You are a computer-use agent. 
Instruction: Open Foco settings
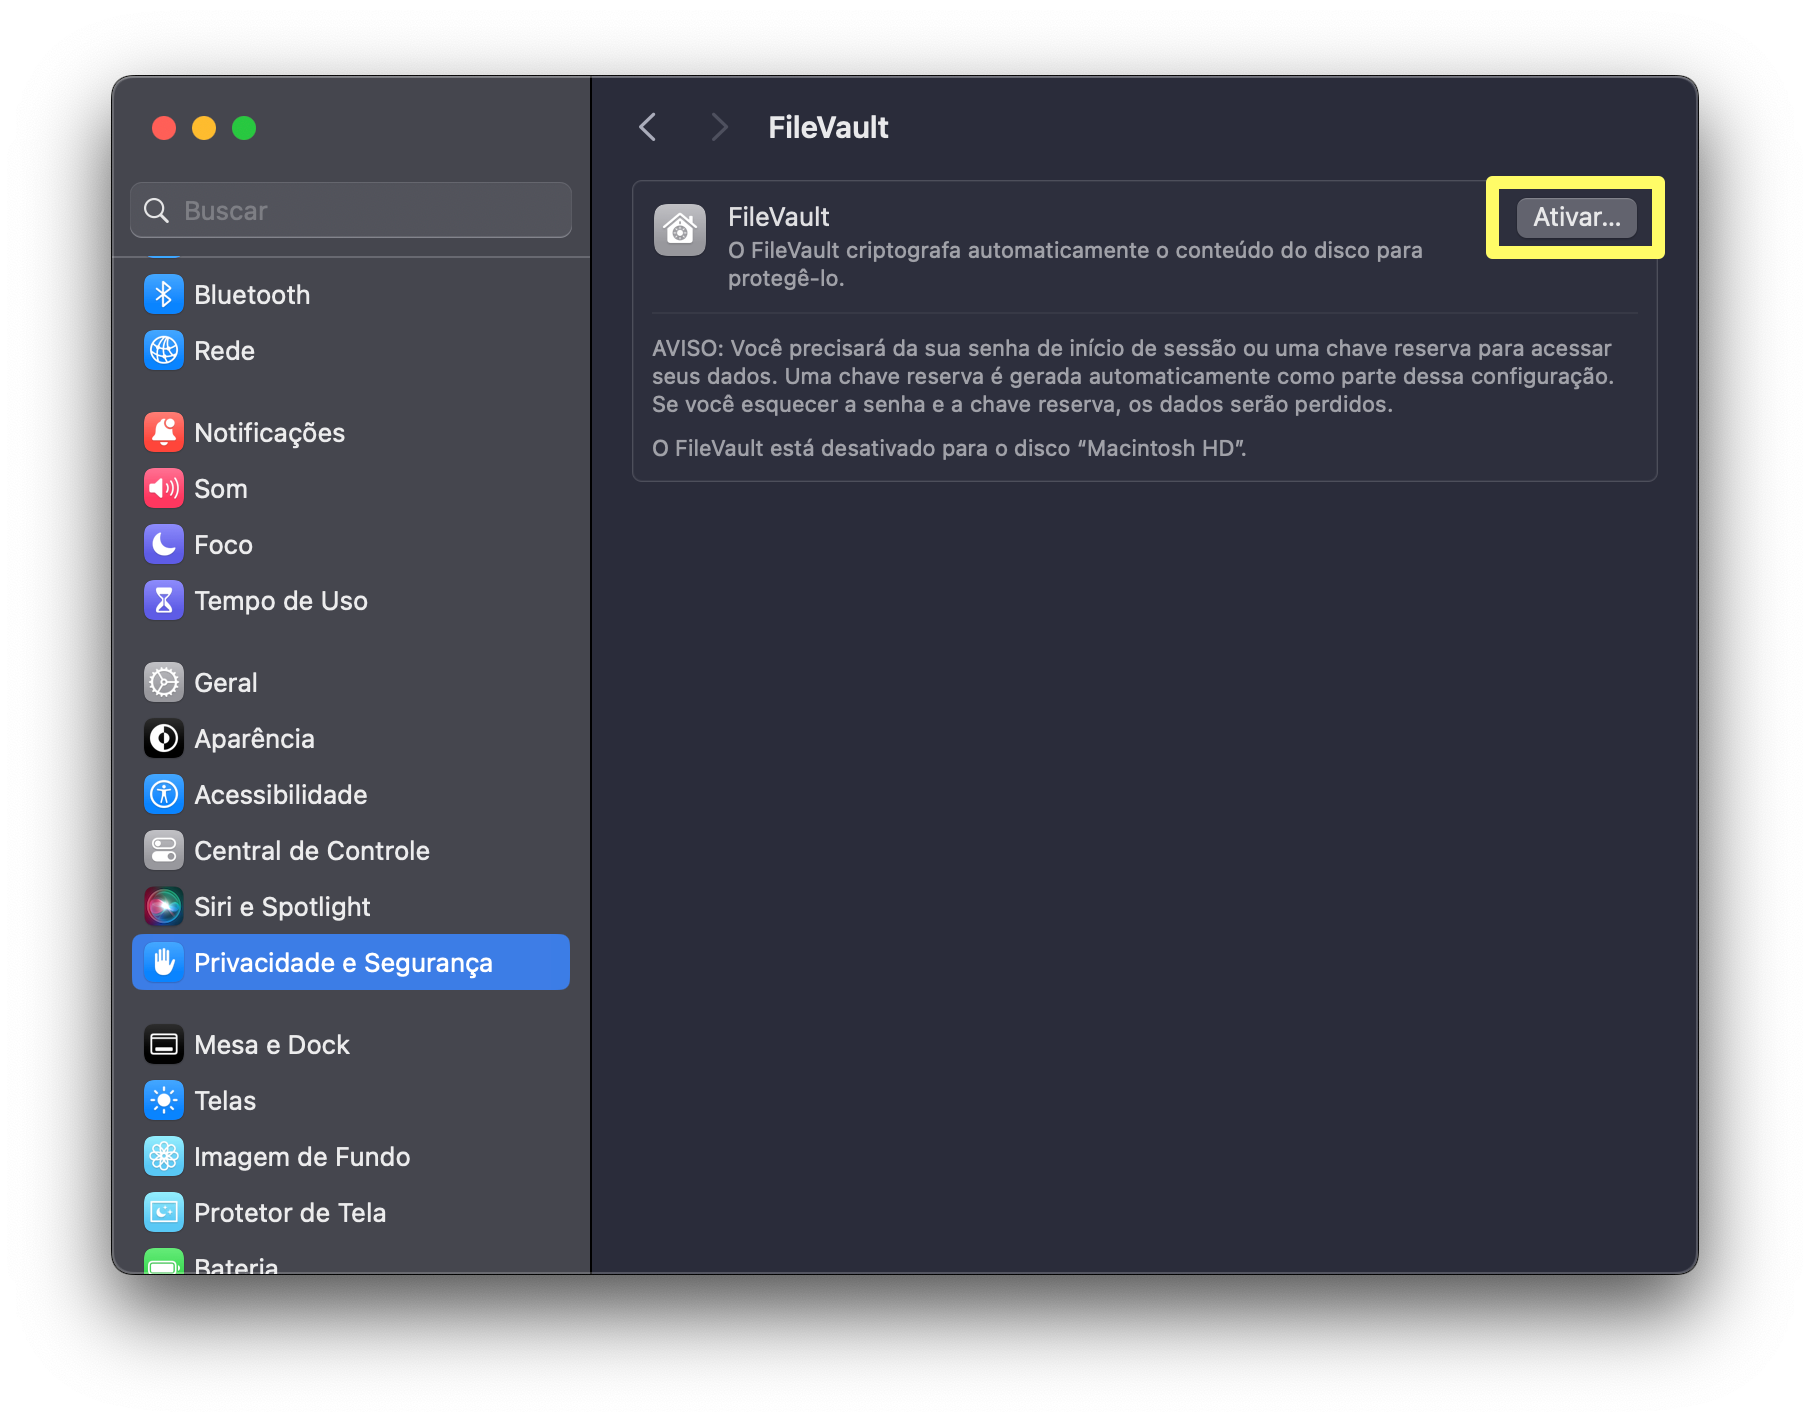222,544
